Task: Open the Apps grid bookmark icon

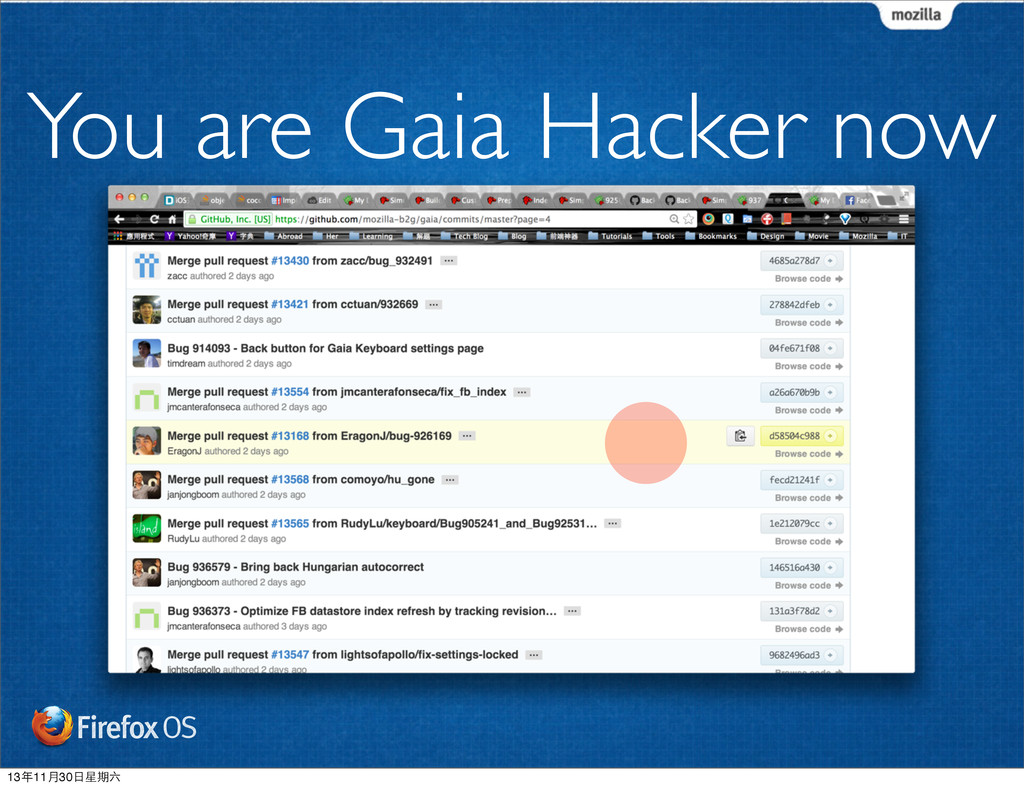Action: click(118, 236)
